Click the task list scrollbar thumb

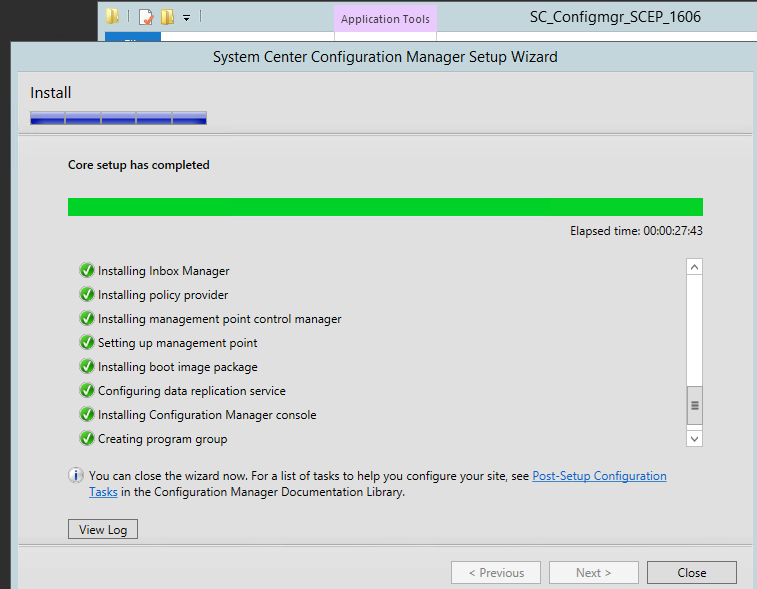pos(694,406)
